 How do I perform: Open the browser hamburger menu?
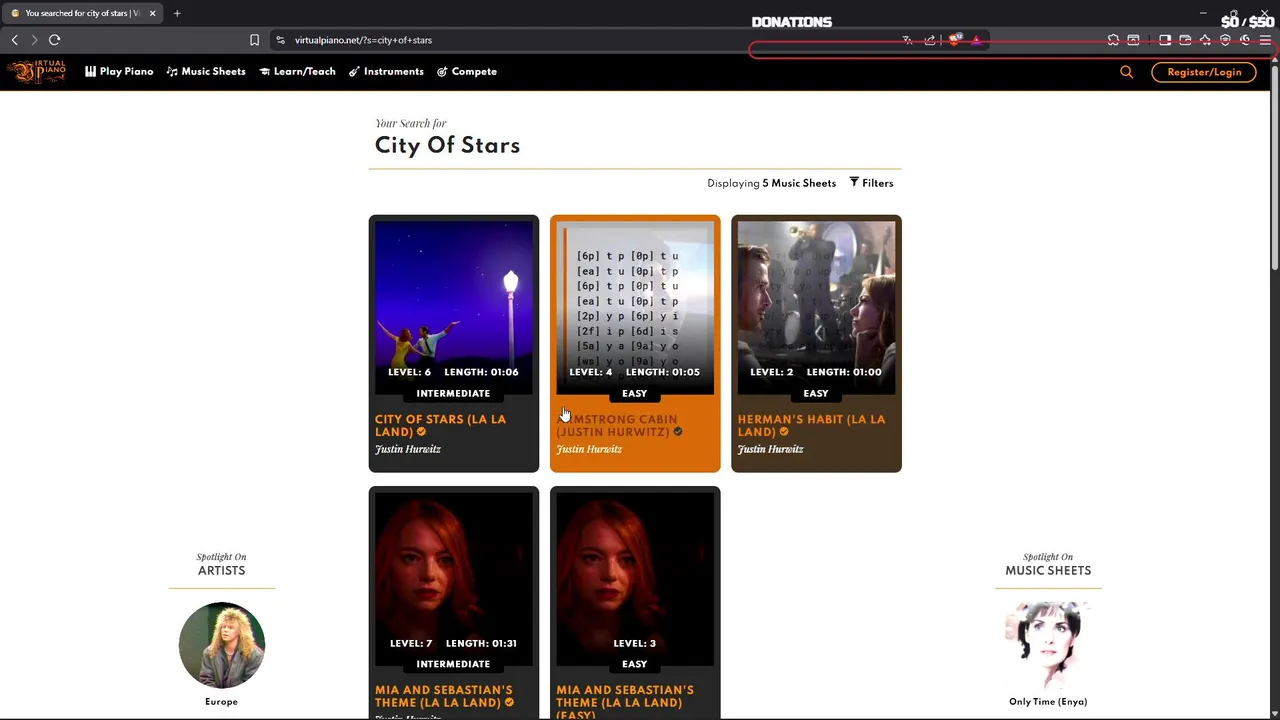[x=1265, y=40]
